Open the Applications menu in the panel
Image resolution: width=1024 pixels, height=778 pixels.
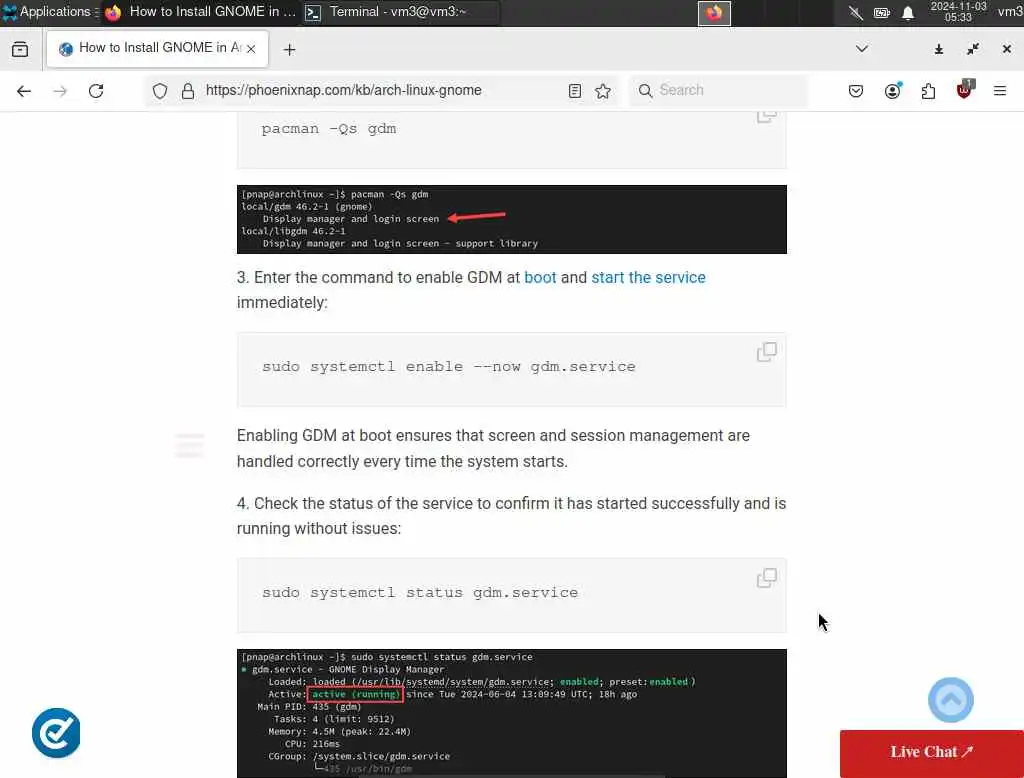tap(48, 12)
